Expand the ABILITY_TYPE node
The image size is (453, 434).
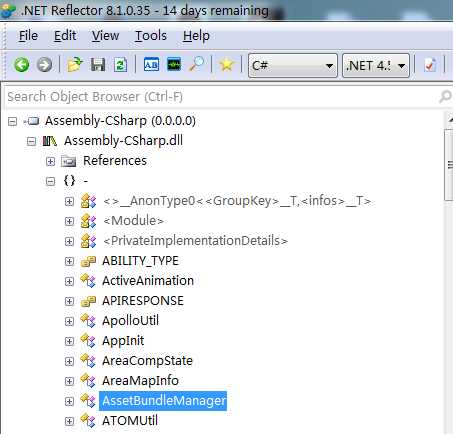point(69,261)
